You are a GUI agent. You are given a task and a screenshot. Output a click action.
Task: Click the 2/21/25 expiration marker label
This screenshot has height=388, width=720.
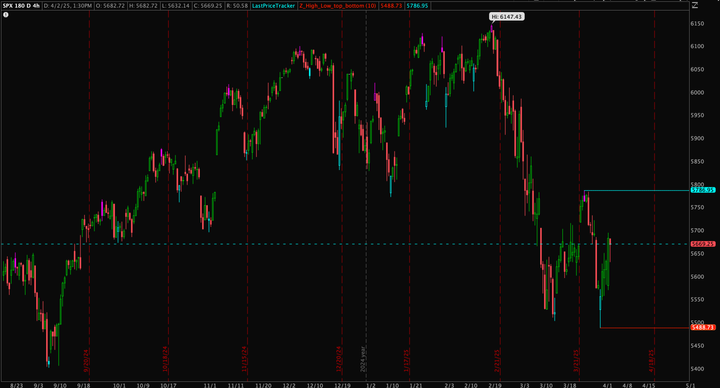(x=497, y=360)
